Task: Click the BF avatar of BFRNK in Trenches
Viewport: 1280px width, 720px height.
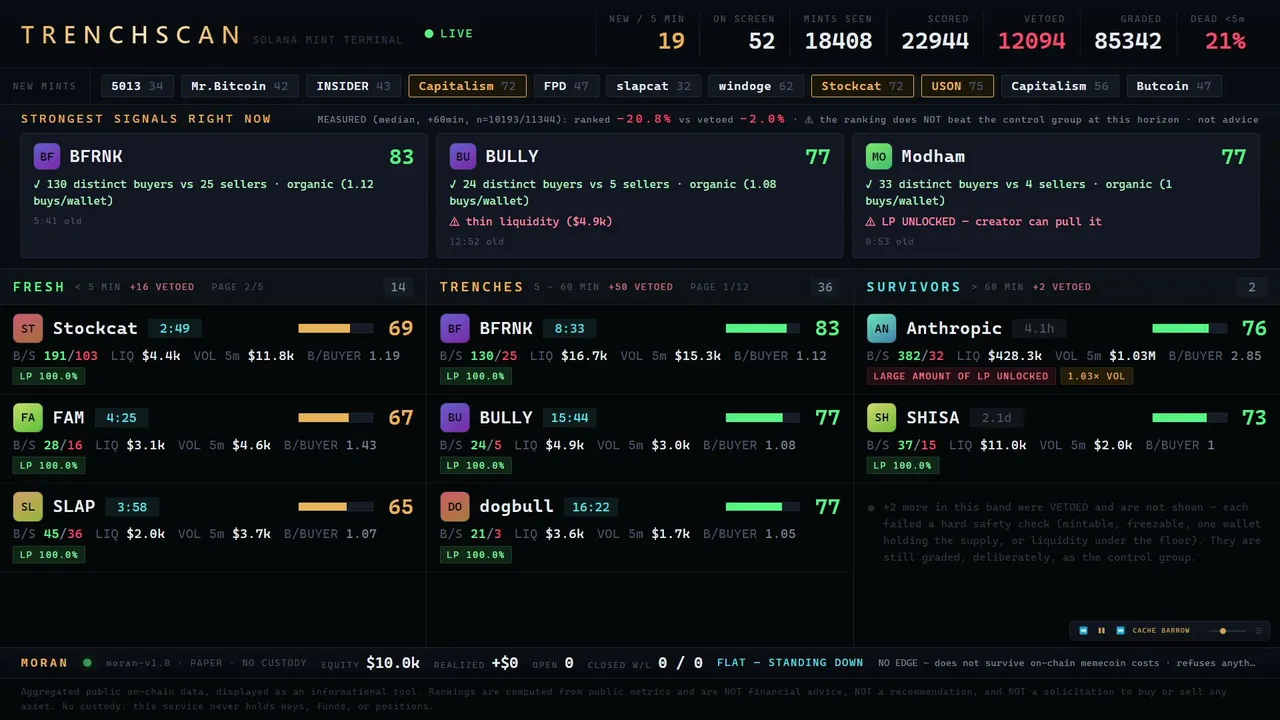Action: pyautogui.click(x=455, y=328)
